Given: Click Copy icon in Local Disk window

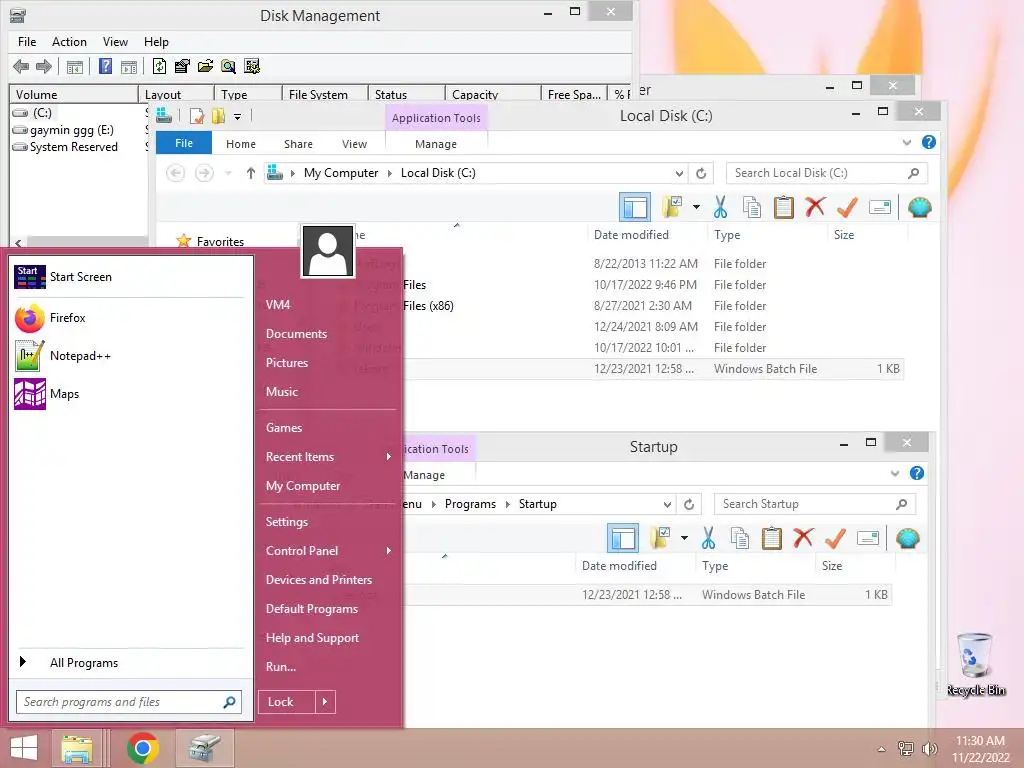Looking at the screenshot, I should click(752, 208).
